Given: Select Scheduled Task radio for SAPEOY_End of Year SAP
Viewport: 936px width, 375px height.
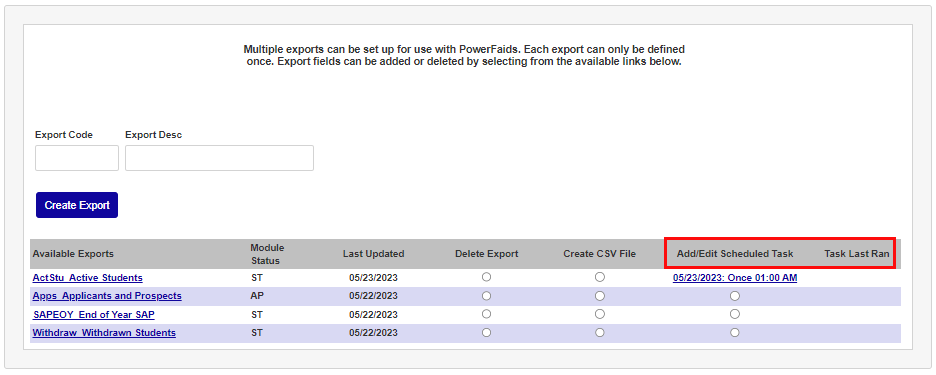Looking at the screenshot, I should click(x=735, y=314).
